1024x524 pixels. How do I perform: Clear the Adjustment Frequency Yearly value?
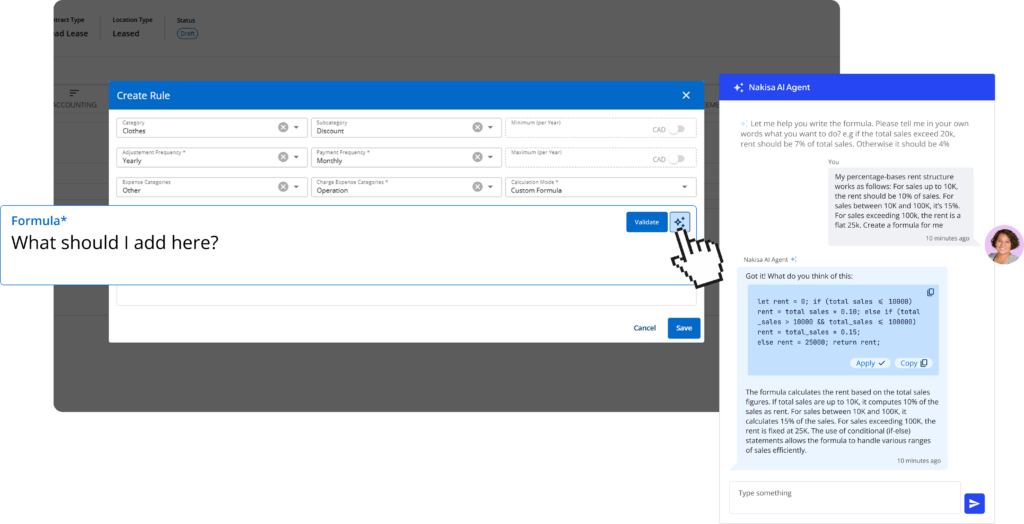point(283,158)
